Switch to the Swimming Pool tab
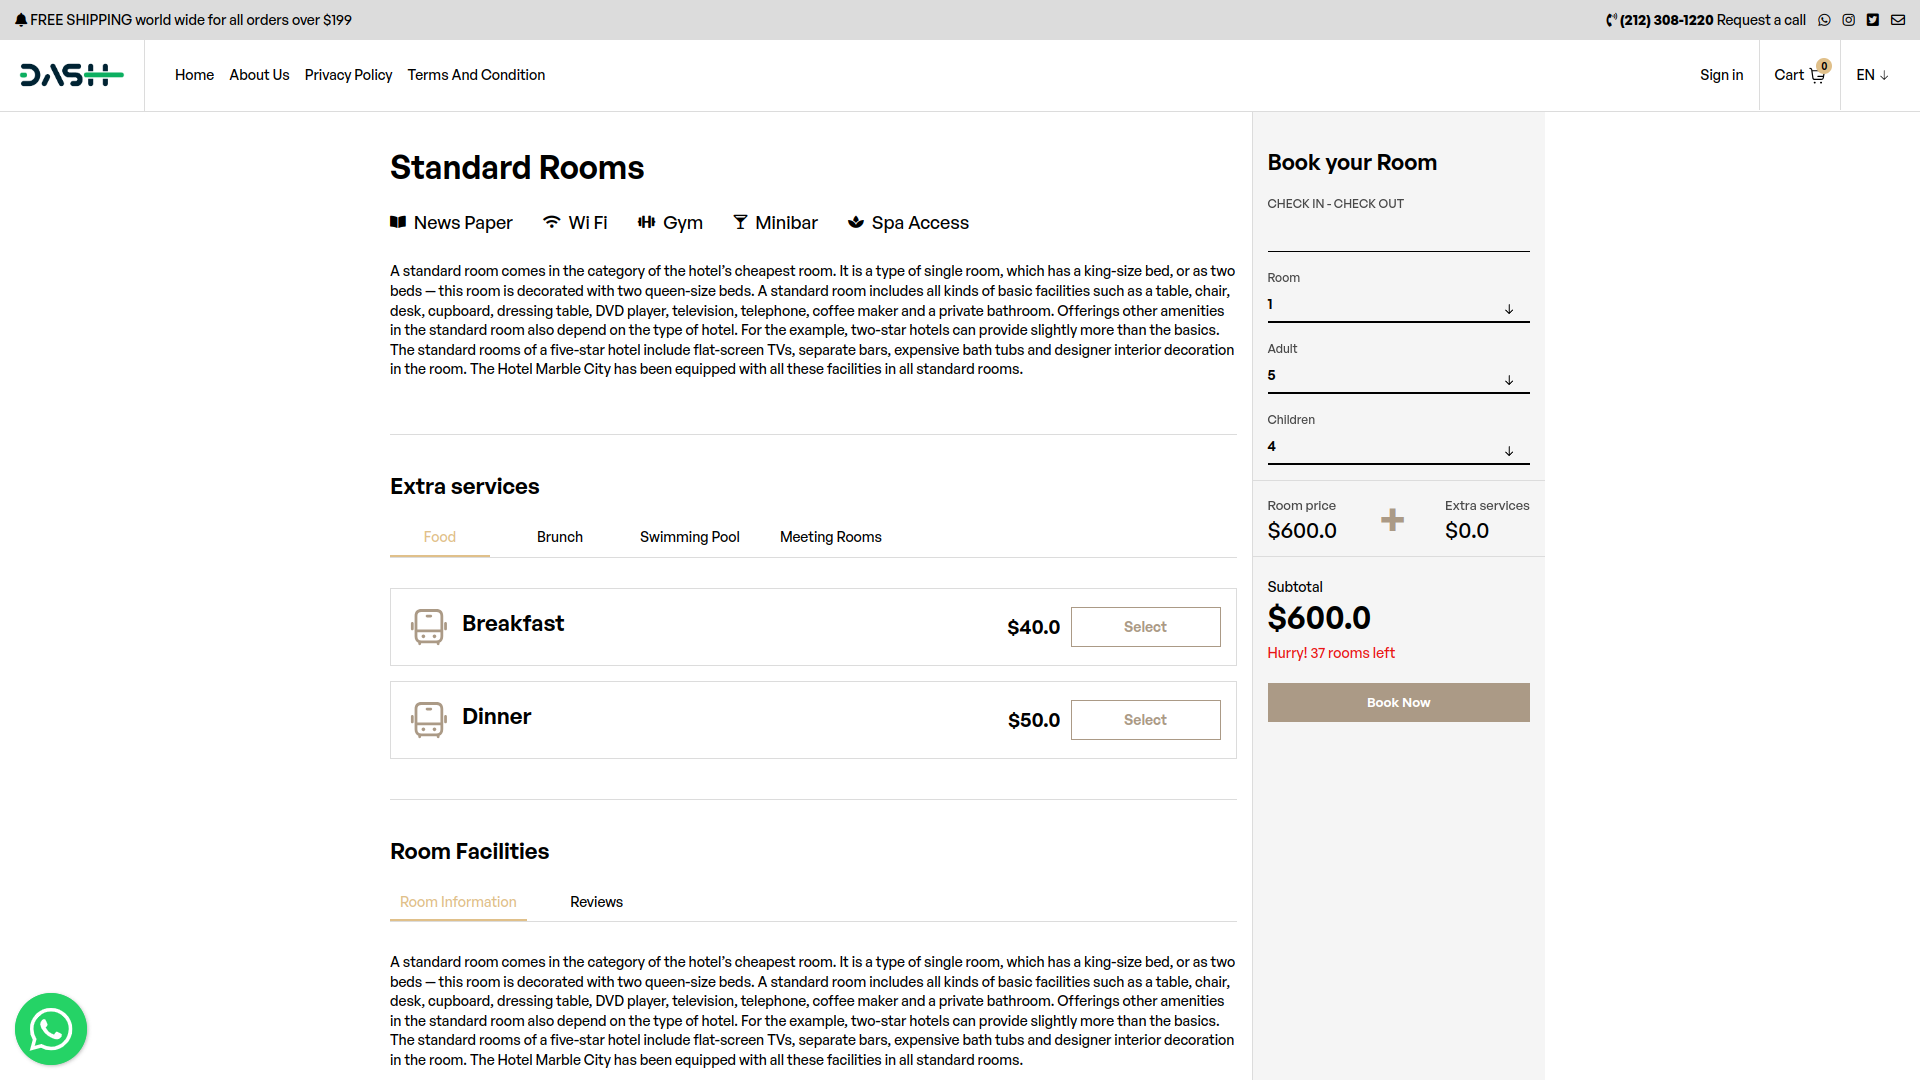The width and height of the screenshot is (1920, 1080). 689,537
